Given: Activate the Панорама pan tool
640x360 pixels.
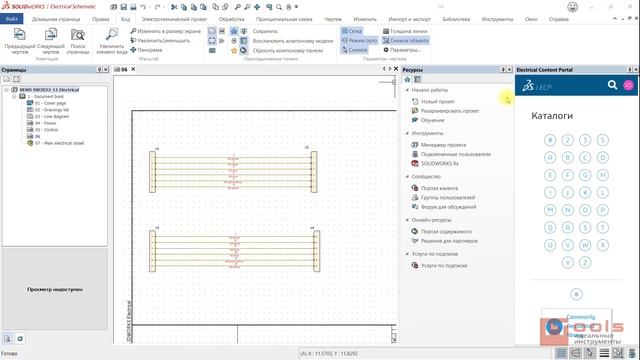Looking at the screenshot, I should coord(146,50).
